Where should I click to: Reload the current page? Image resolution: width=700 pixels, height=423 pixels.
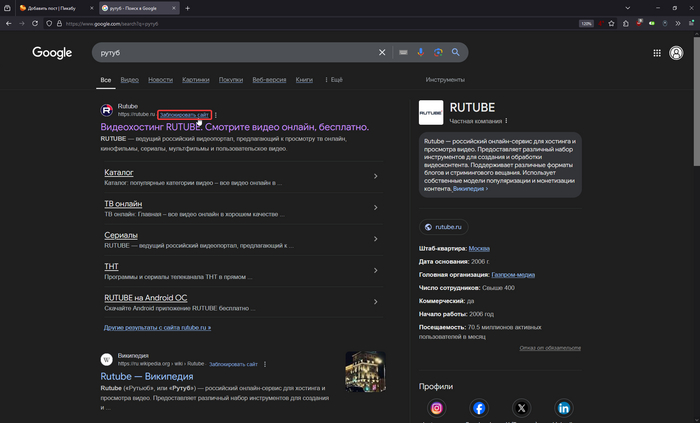click(x=35, y=24)
